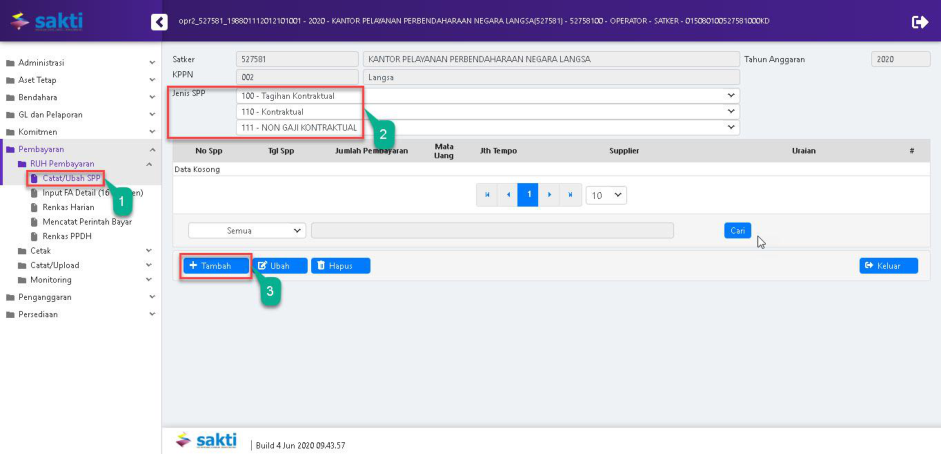Viewport: 941px width, 454px height.
Task: Click the SAKTI logo in the header
Action: (46, 21)
